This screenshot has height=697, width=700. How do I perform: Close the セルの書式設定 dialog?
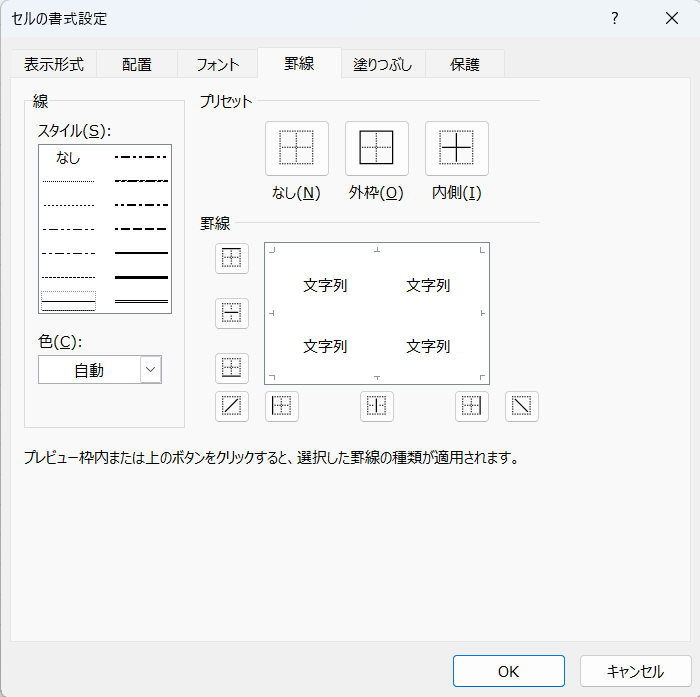point(672,18)
